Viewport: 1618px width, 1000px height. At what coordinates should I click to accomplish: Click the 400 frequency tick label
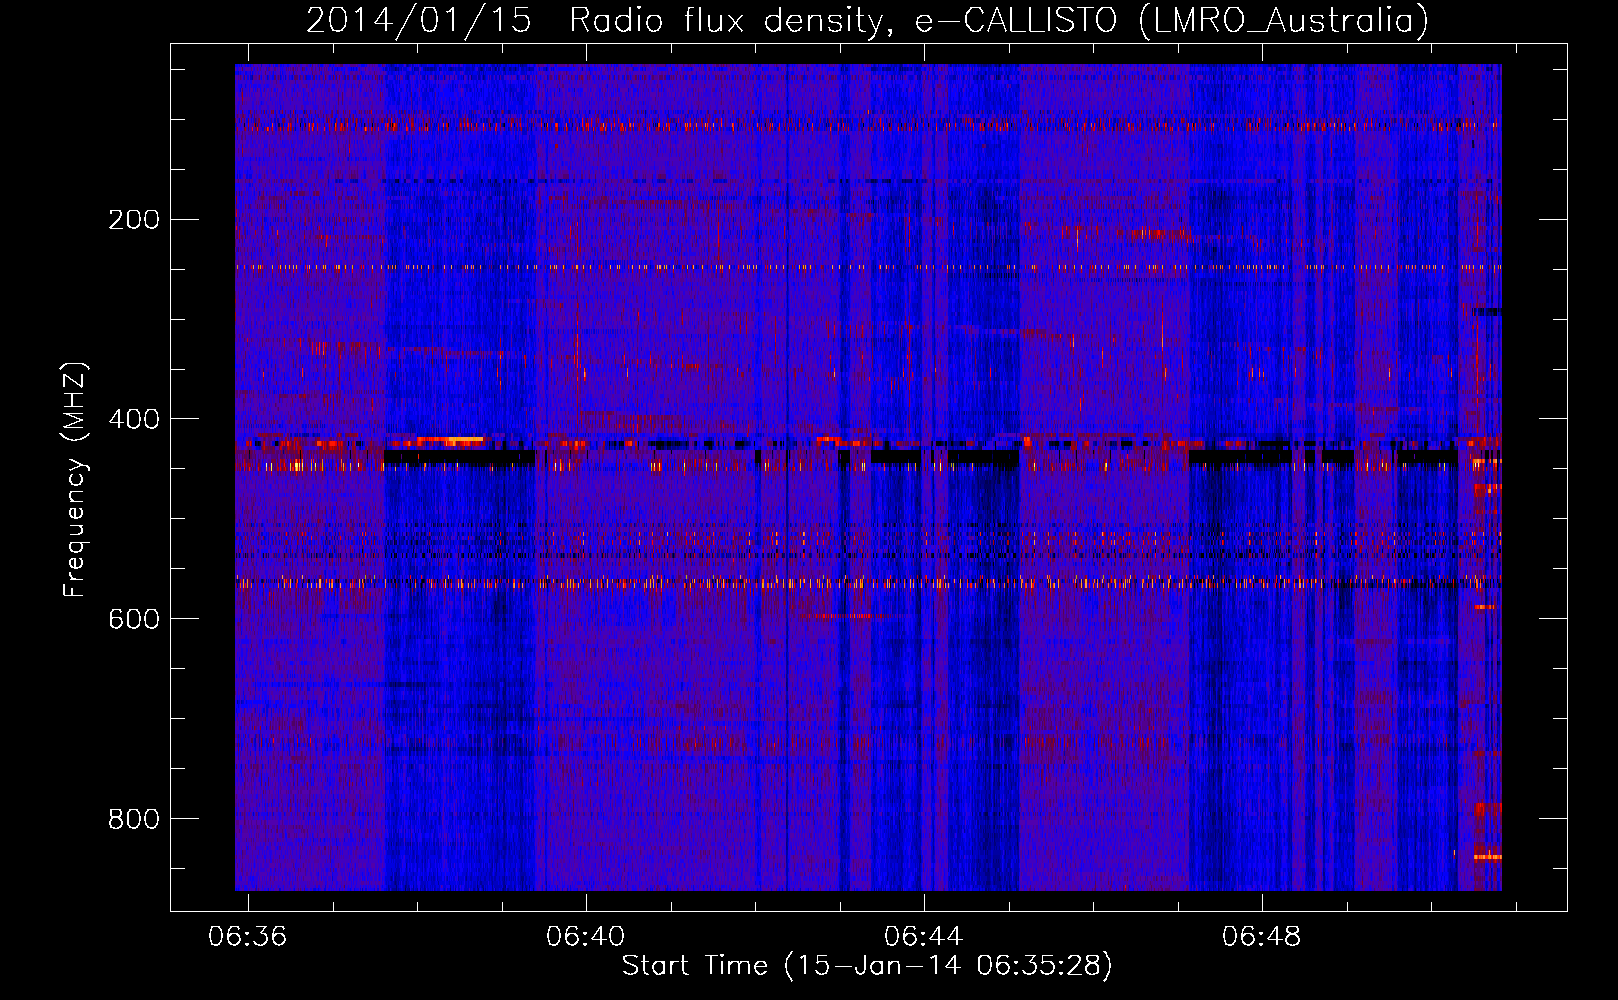click(x=134, y=419)
